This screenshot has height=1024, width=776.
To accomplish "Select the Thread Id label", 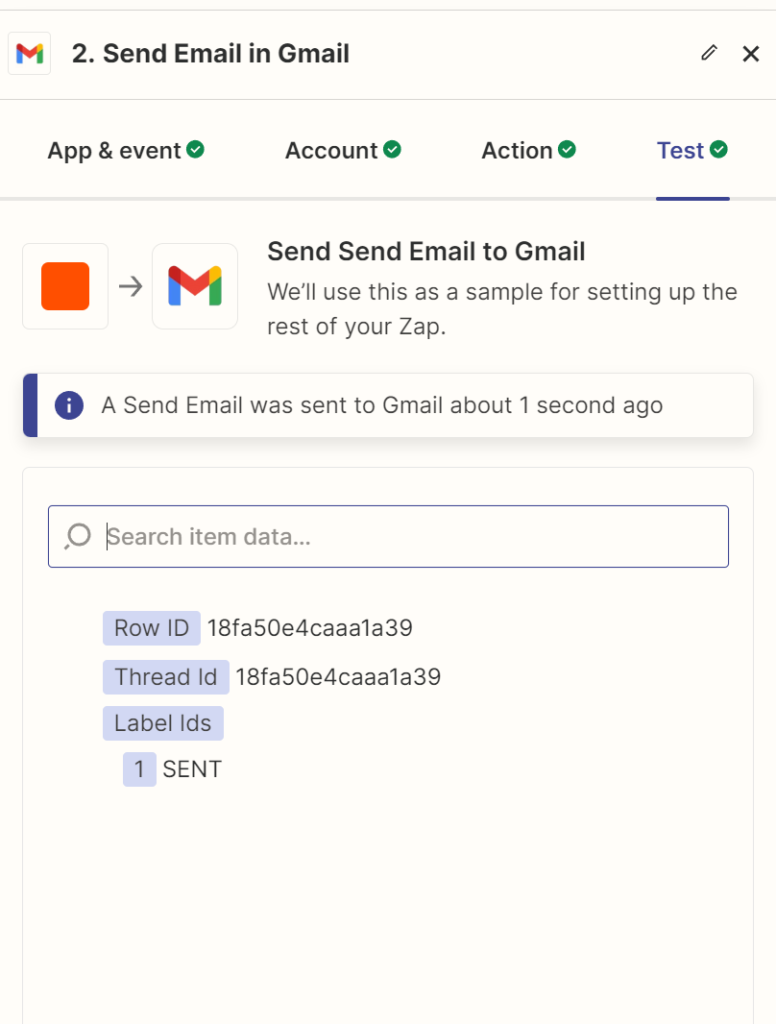I will point(165,677).
